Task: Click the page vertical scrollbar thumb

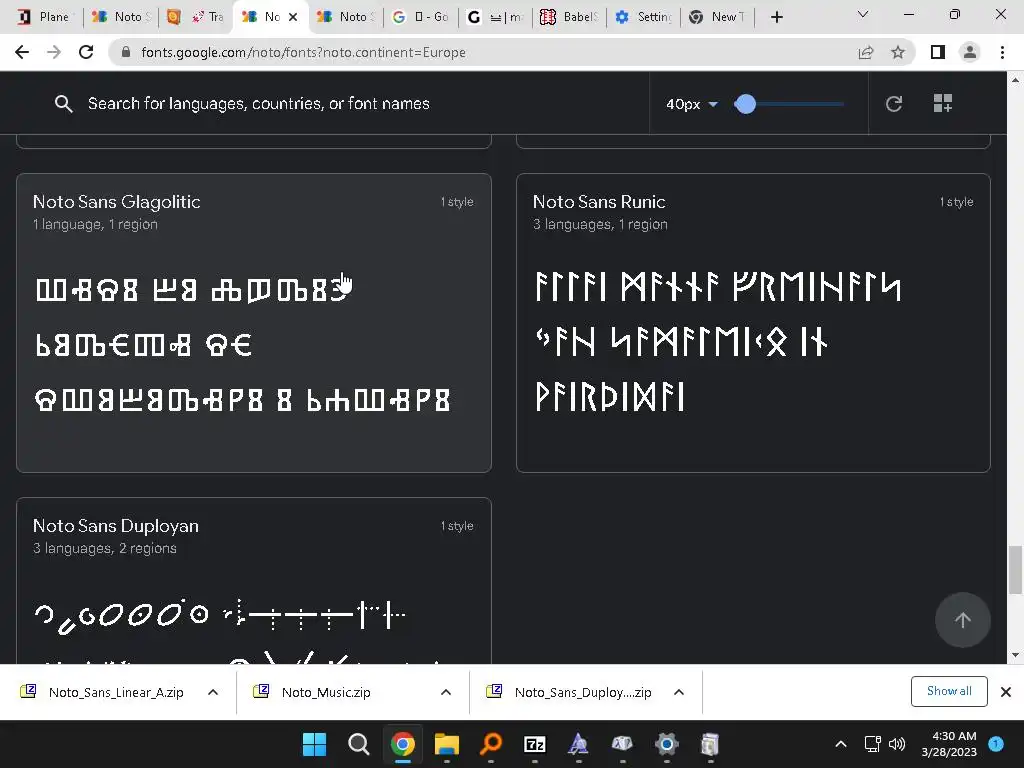Action: click(x=1015, y=569)
